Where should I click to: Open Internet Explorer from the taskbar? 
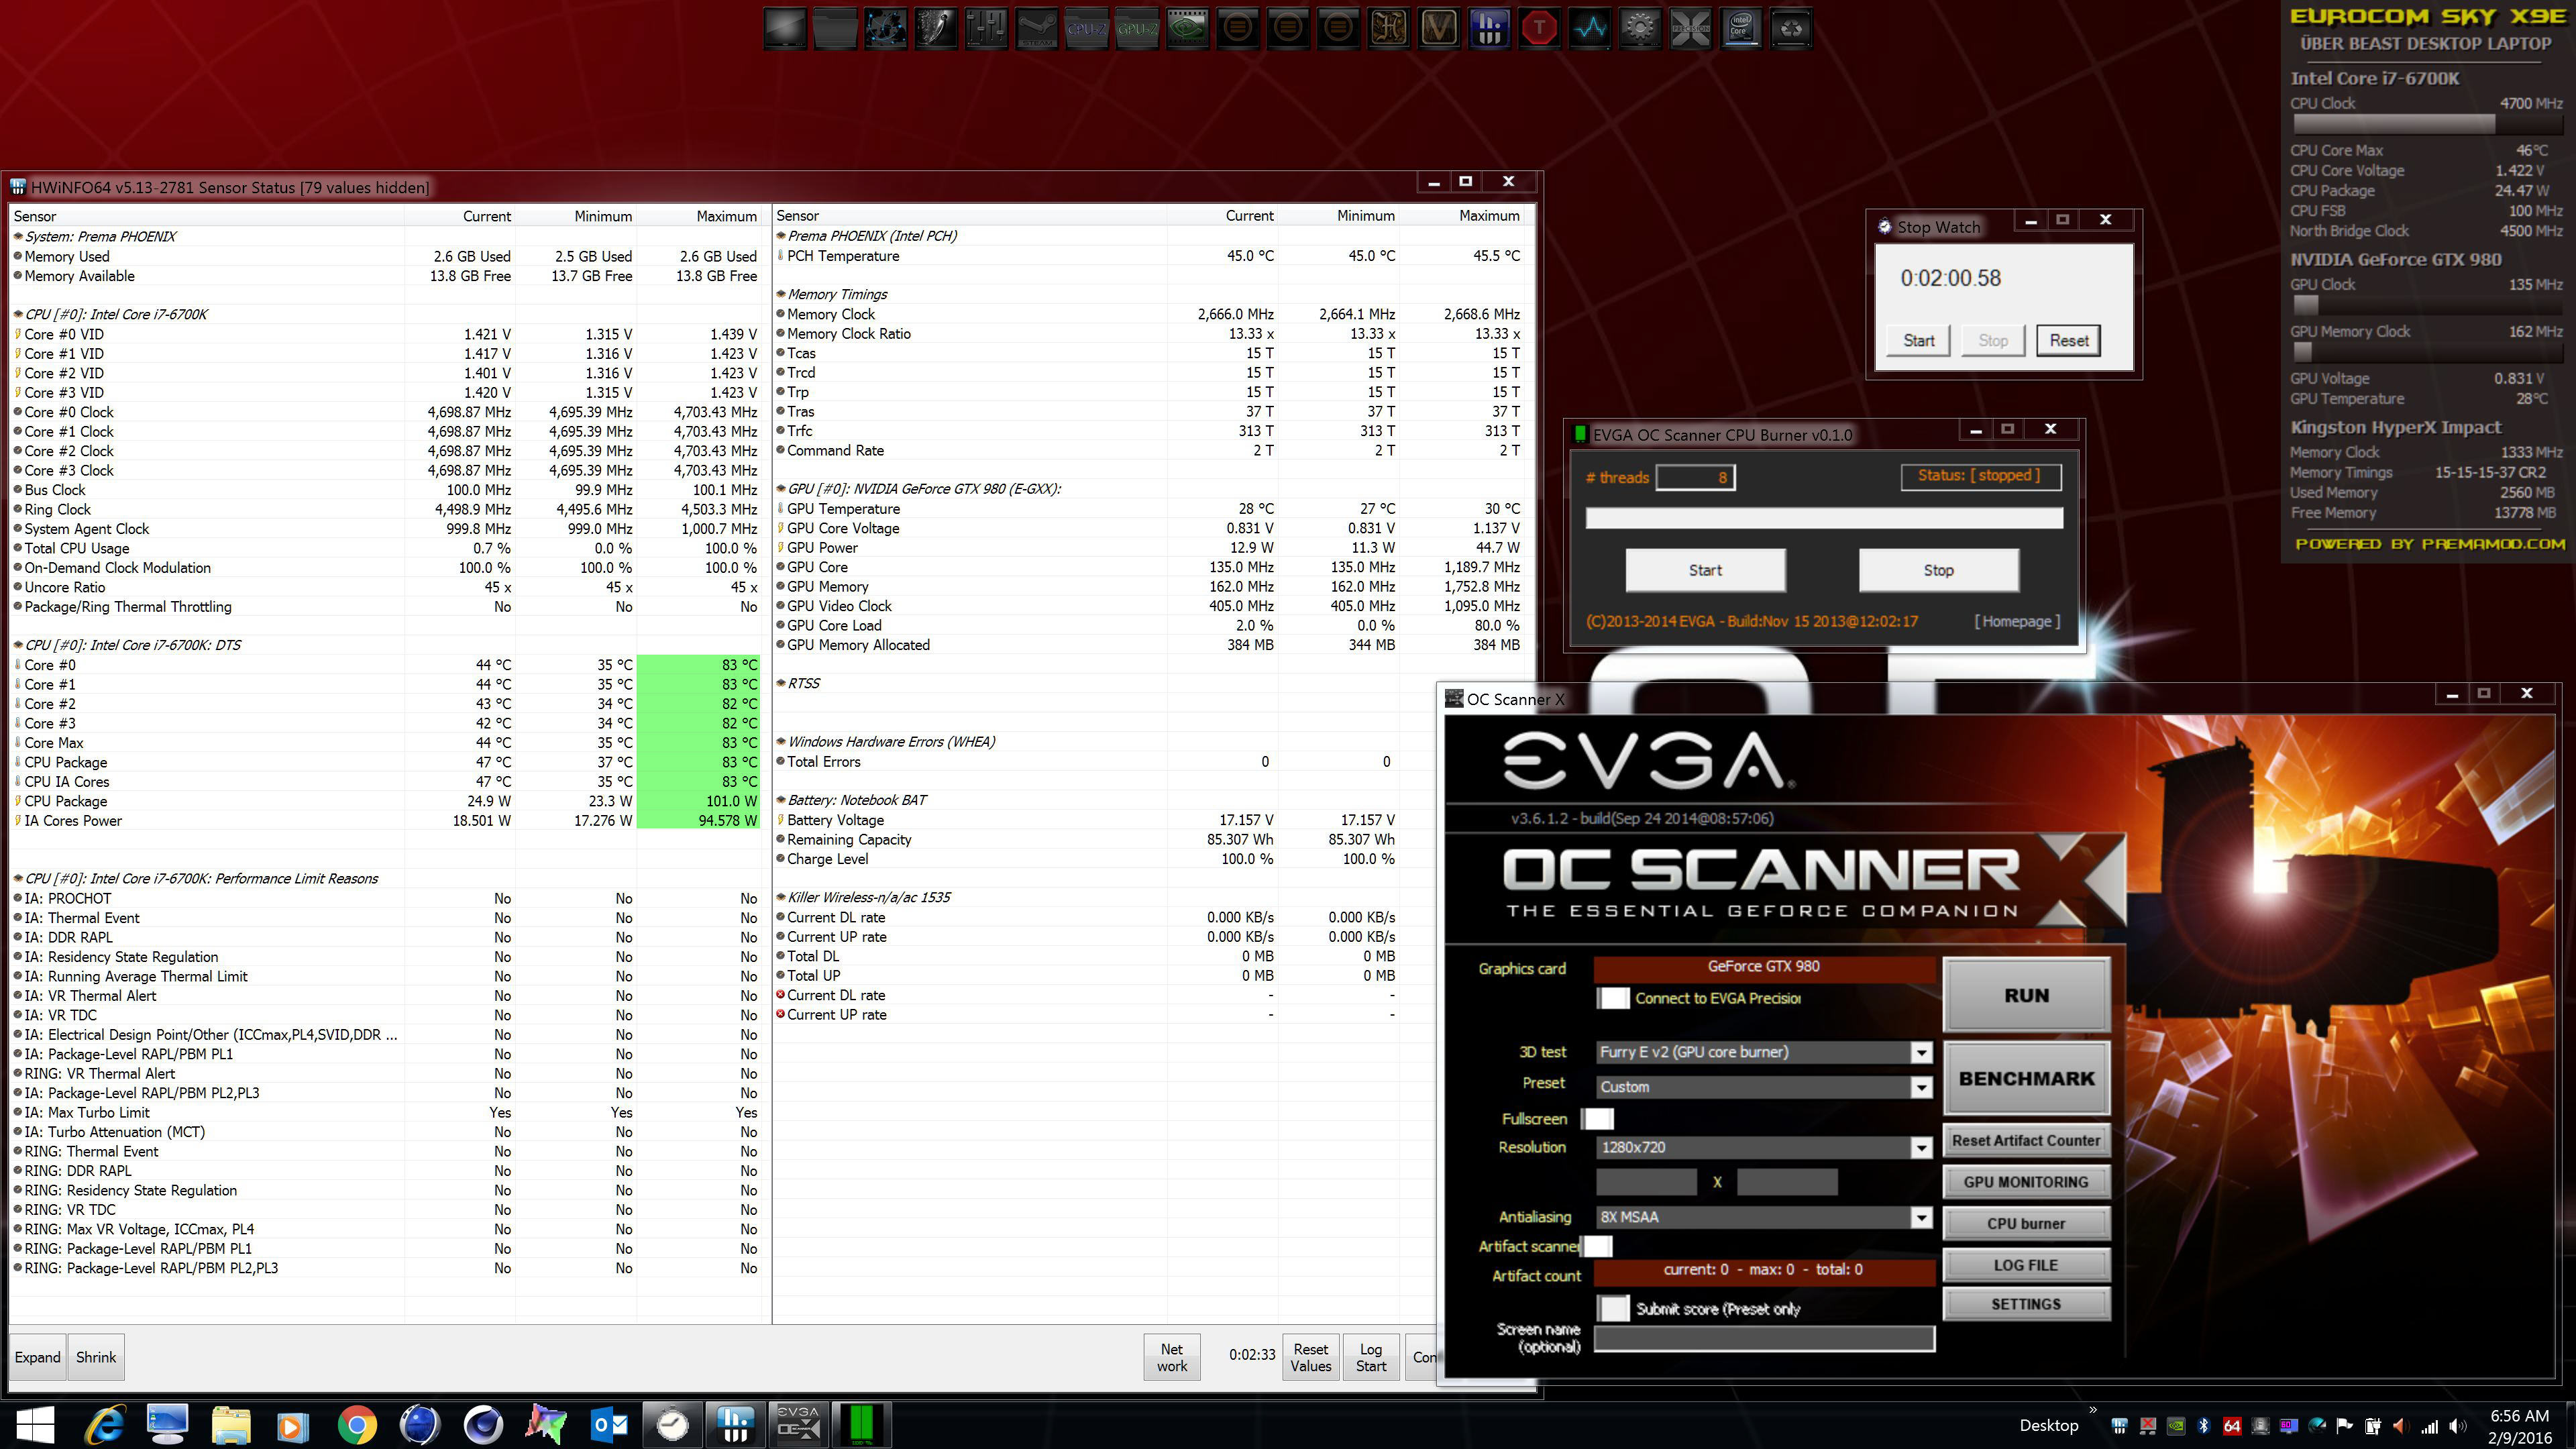point(105,1424)
